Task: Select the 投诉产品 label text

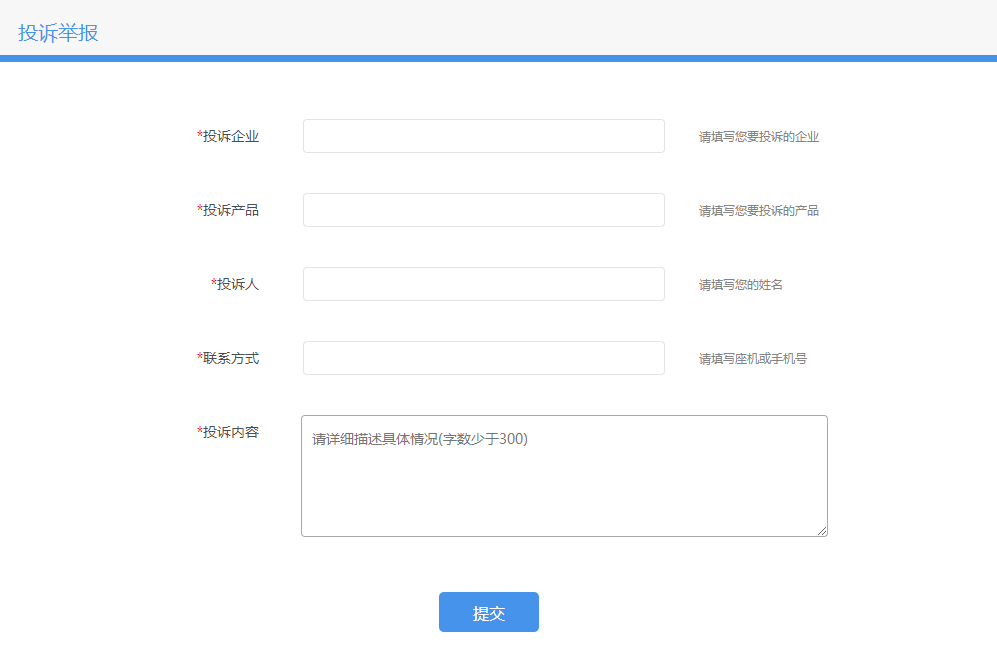Action: (x=231, y=210)
